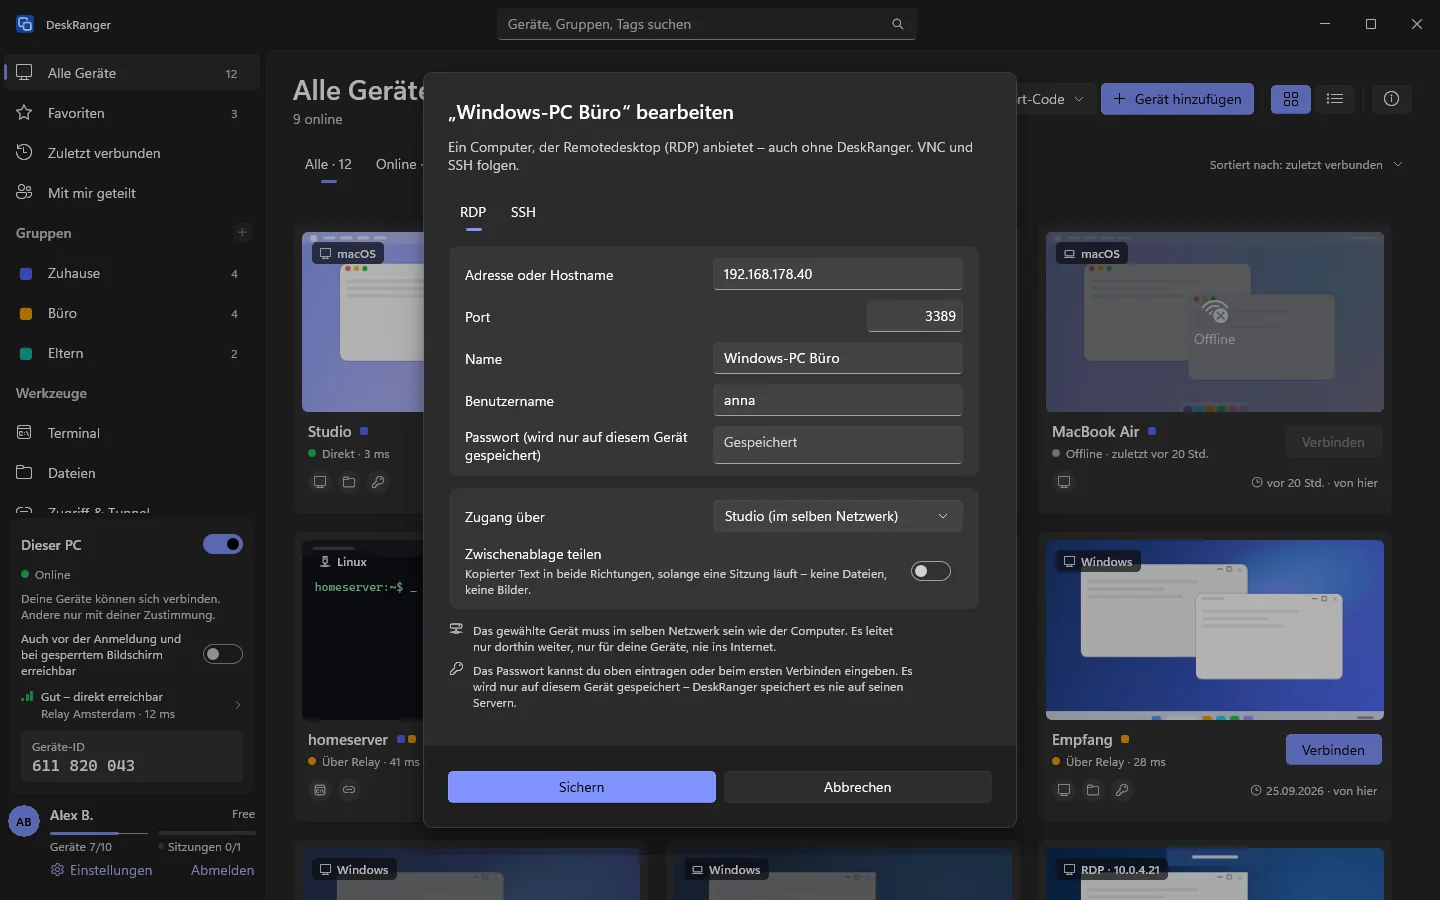Click the key icon on the Empfang card

point(1122,790)
